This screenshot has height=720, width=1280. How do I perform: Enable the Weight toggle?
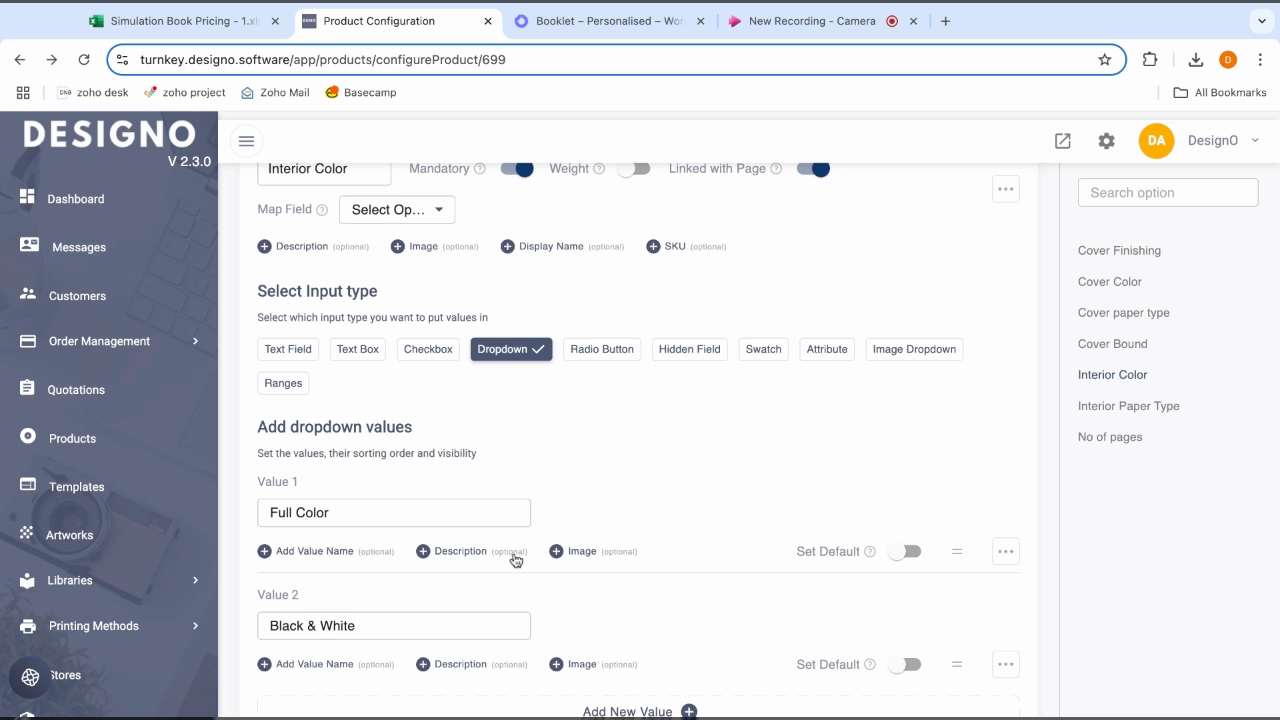633,169
